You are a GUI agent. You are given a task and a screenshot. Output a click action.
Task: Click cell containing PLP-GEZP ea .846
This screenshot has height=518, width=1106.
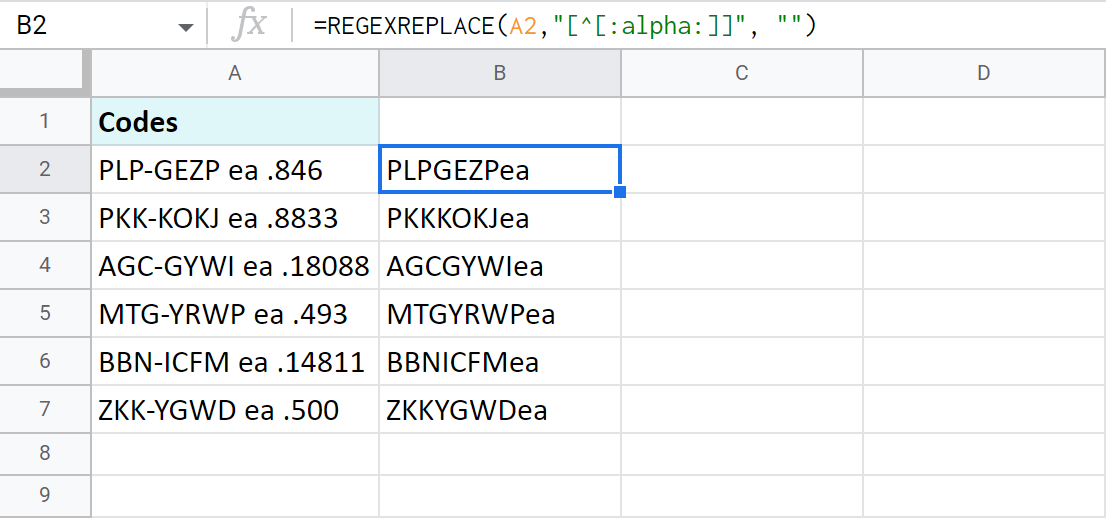point(235,170)
